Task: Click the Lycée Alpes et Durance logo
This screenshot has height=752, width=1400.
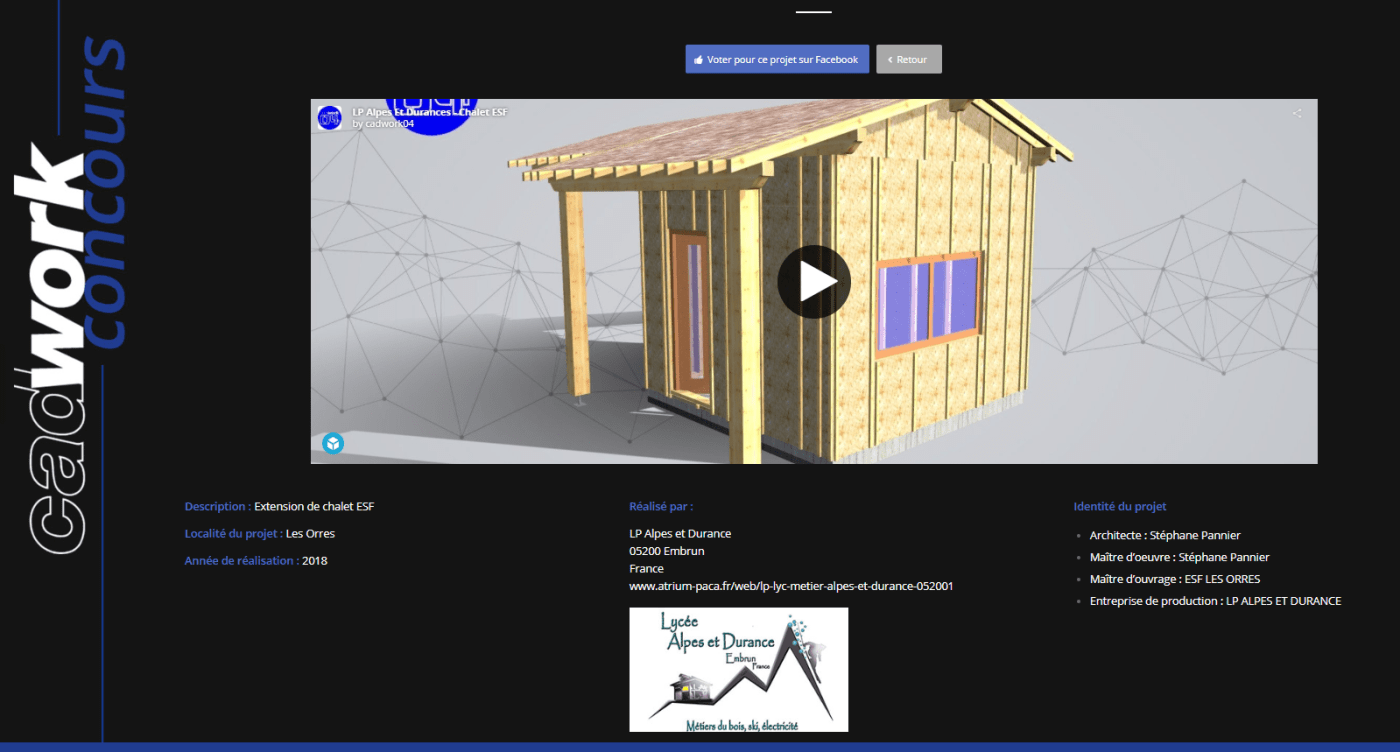Action: coord(738,669)
